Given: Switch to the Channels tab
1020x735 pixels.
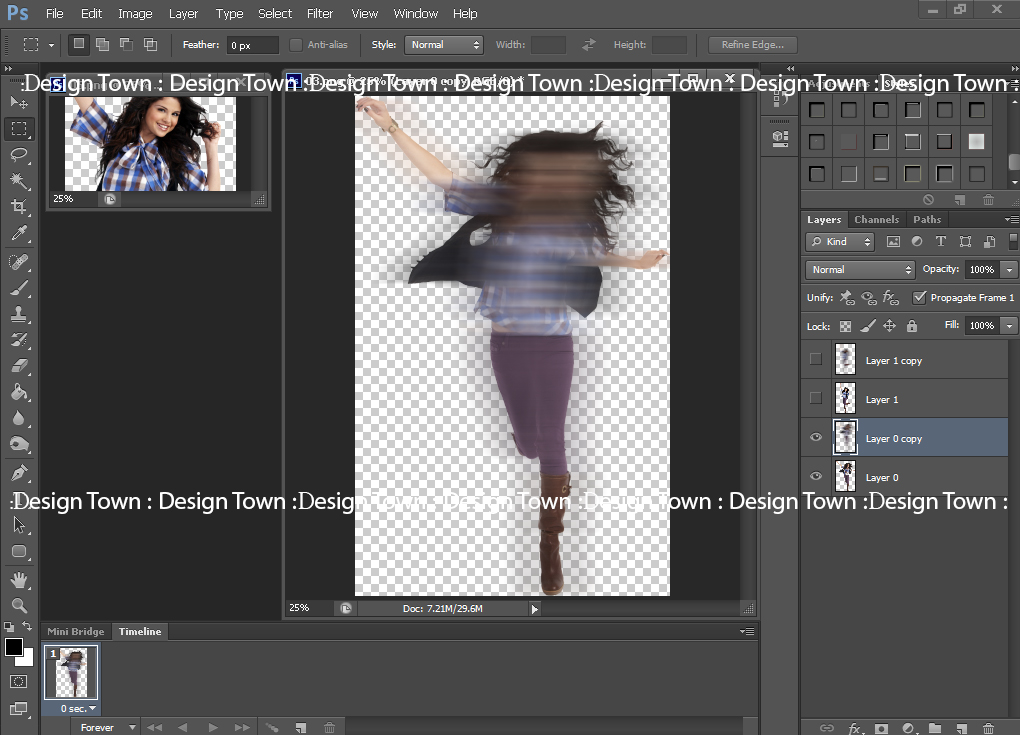Looking at the screenshot, I should [x=876, y=220].
